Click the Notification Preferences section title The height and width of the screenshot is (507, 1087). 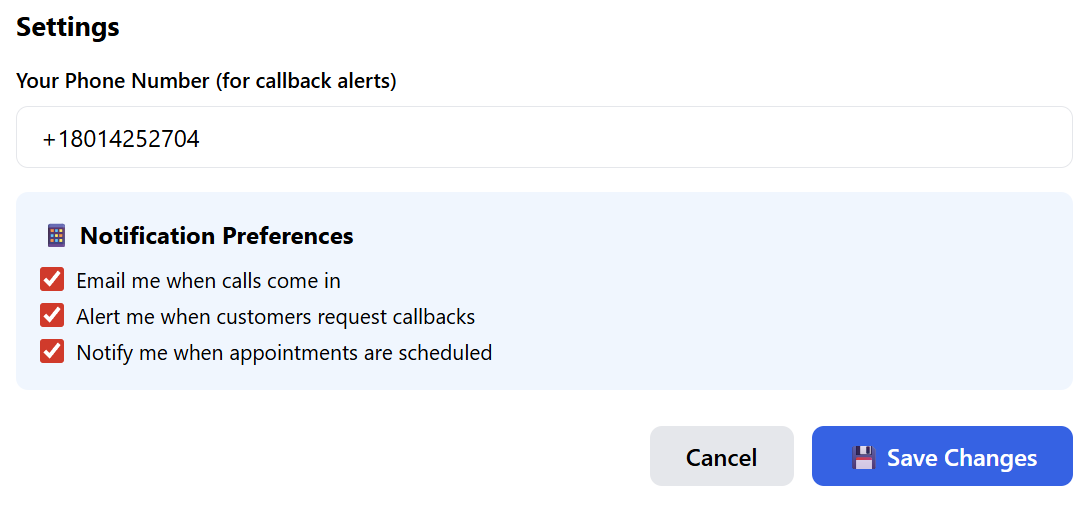(x=216, y=236)
